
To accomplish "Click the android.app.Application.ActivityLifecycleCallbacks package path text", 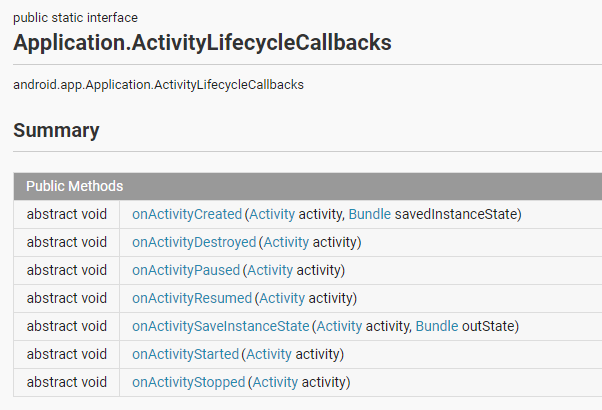I will [x=158, y=84].
